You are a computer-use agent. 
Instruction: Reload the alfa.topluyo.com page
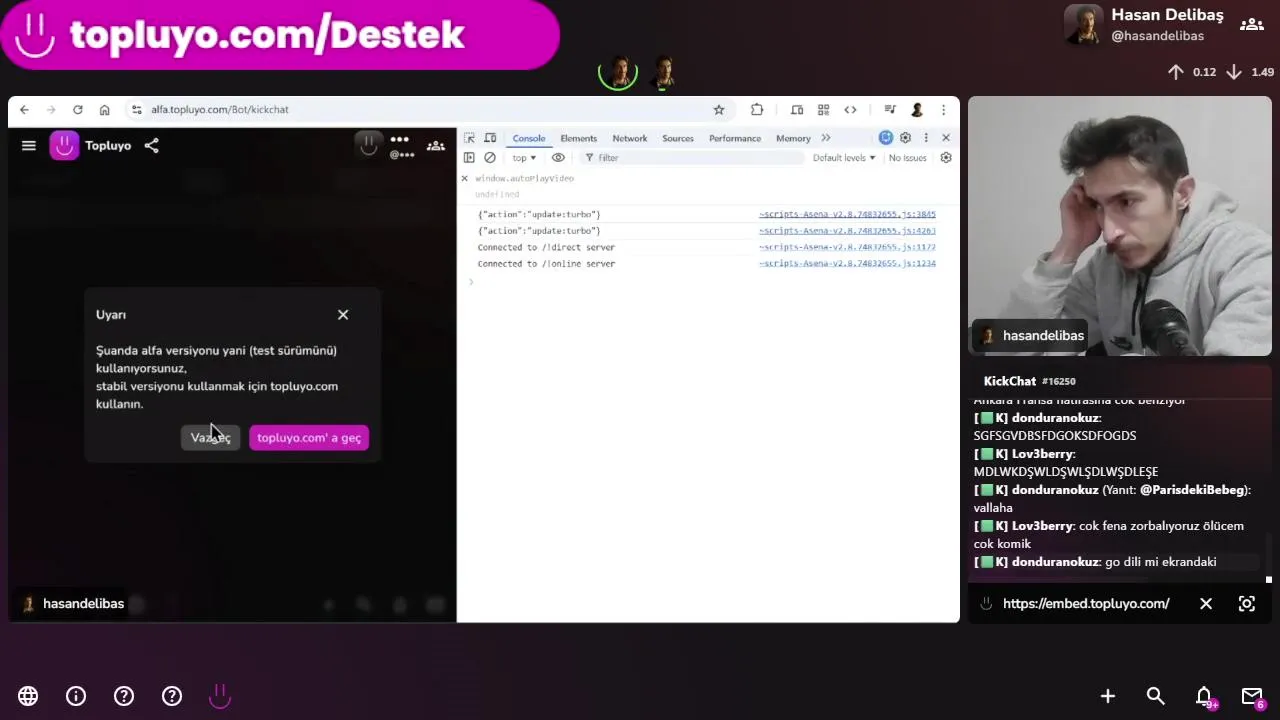(77, 110)
